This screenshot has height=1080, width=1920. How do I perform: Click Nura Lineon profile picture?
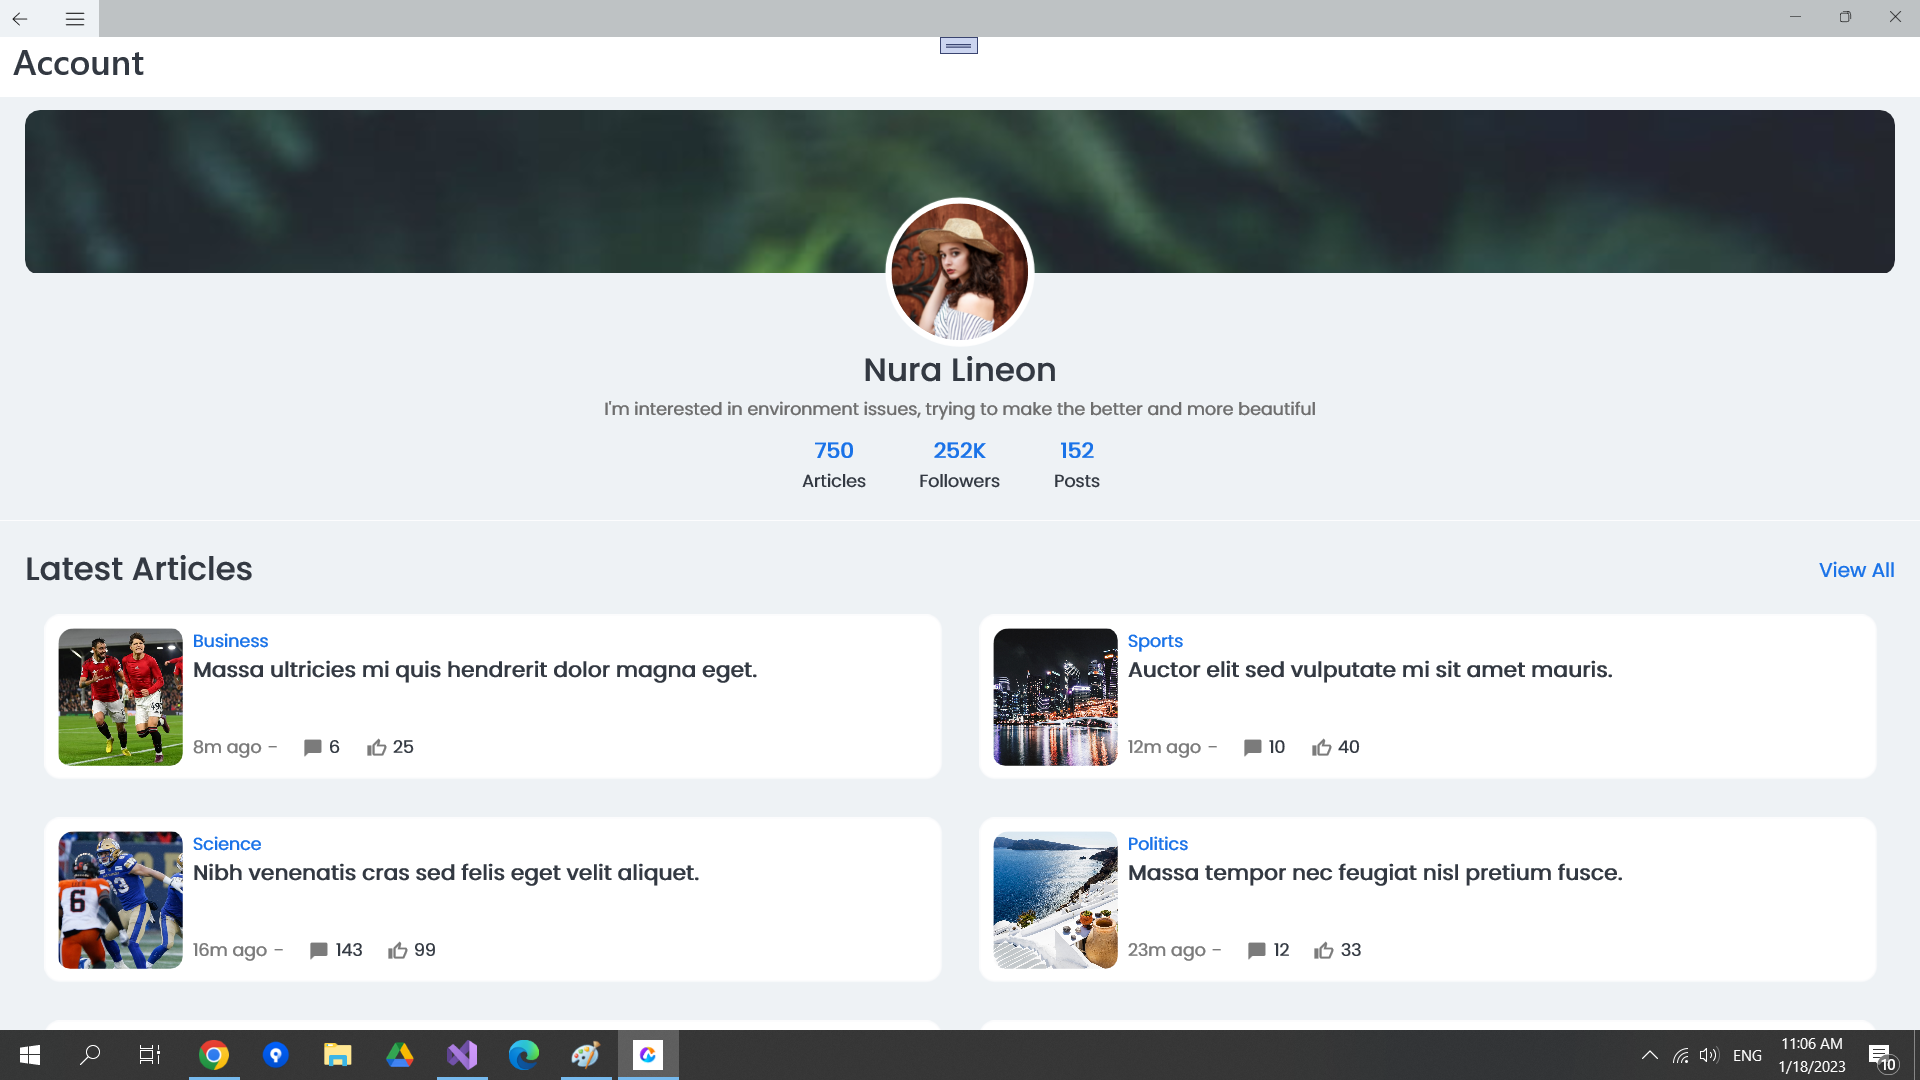point(959,271)
